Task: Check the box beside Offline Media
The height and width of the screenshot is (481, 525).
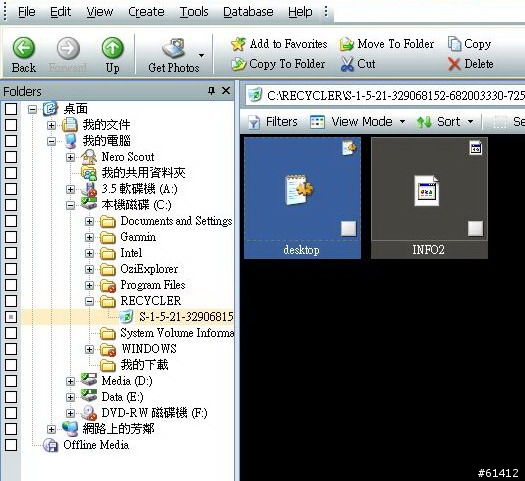Action: (11, 445)
